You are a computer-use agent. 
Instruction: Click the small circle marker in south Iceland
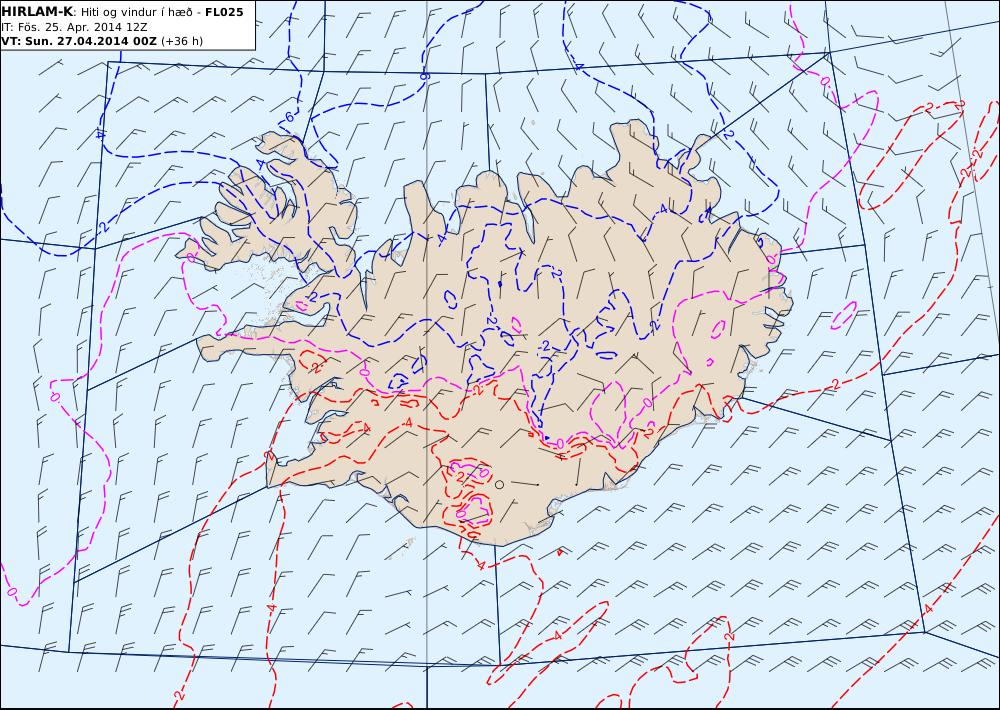tap(499, 484)
